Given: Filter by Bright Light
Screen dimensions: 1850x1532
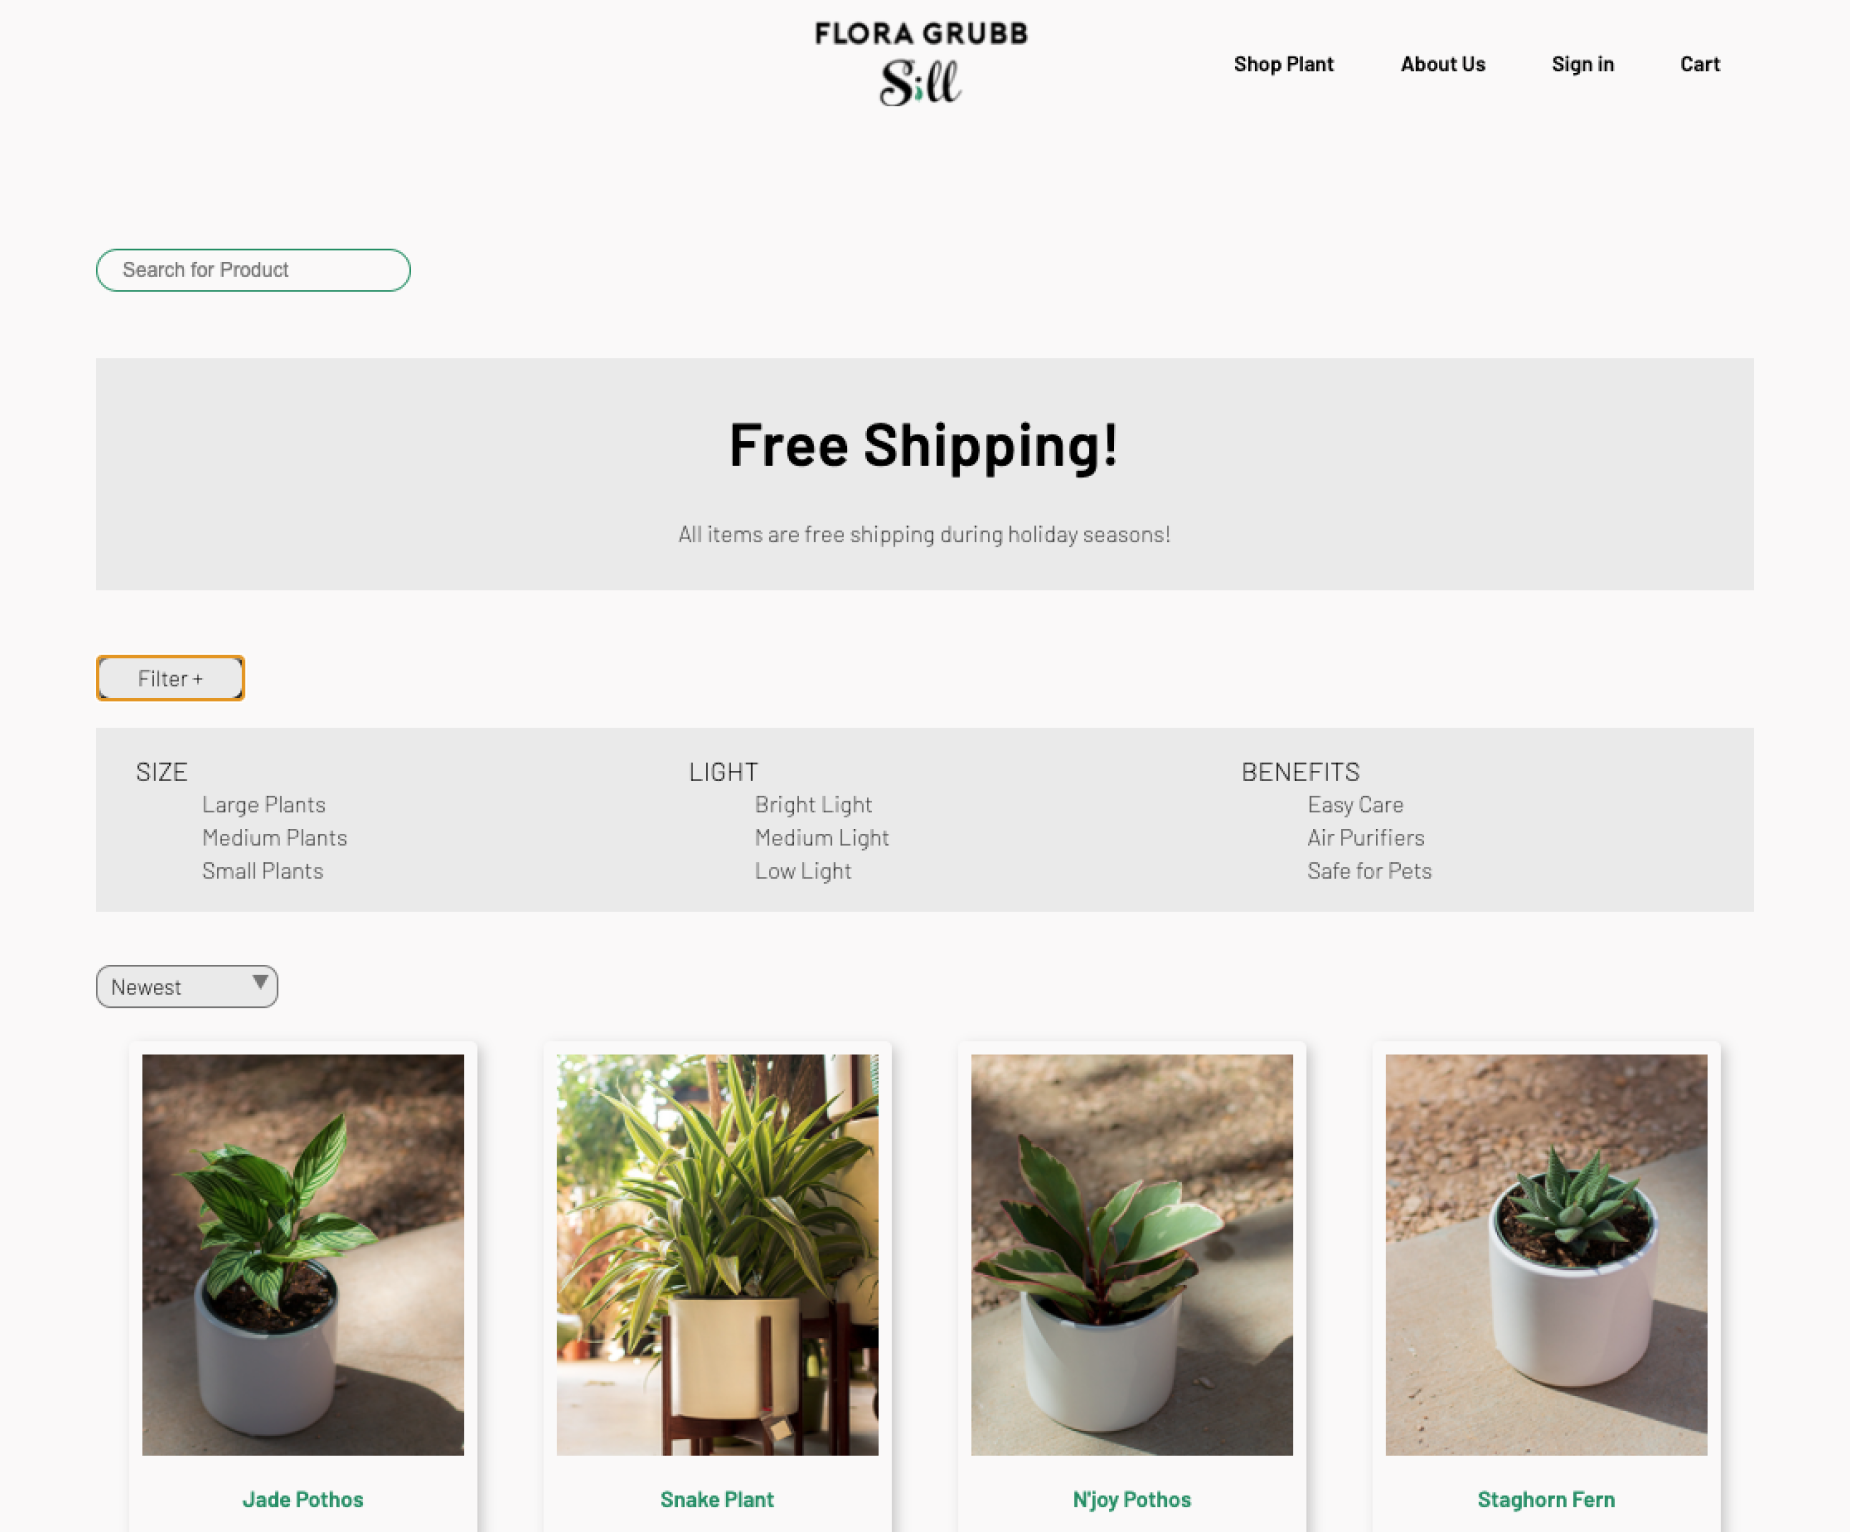Looking at the screenshot, I should click(x=813, y=804).
